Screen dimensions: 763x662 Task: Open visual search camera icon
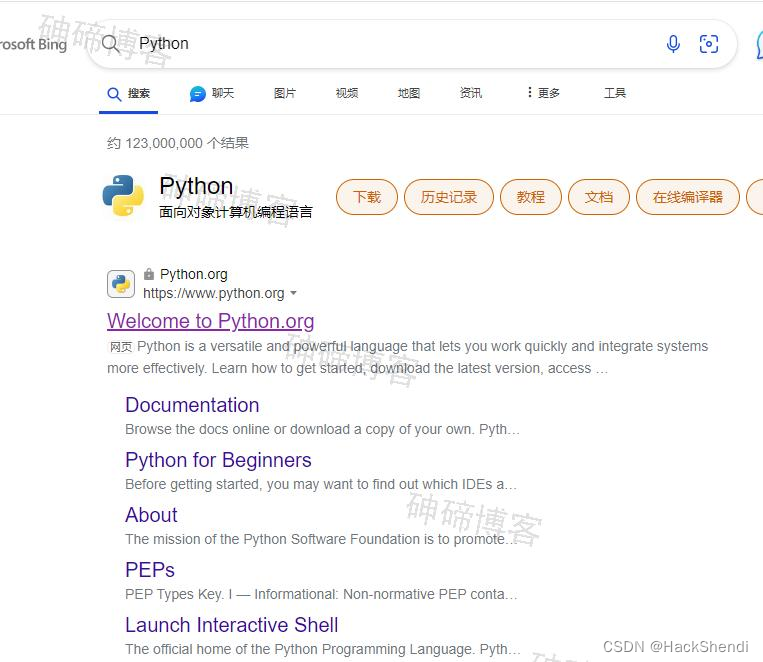[708, 44]
